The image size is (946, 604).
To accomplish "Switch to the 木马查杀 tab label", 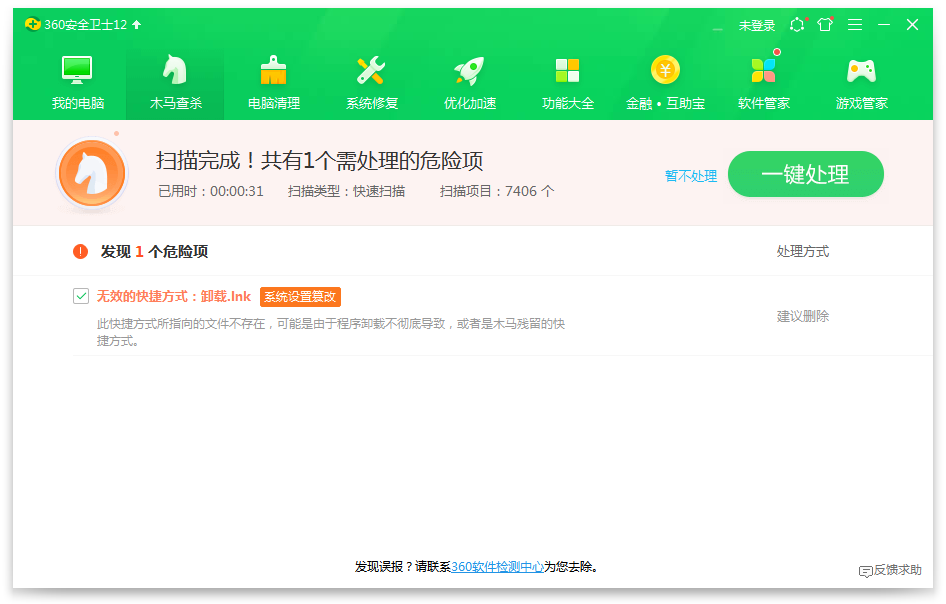I will coord(176,103).
